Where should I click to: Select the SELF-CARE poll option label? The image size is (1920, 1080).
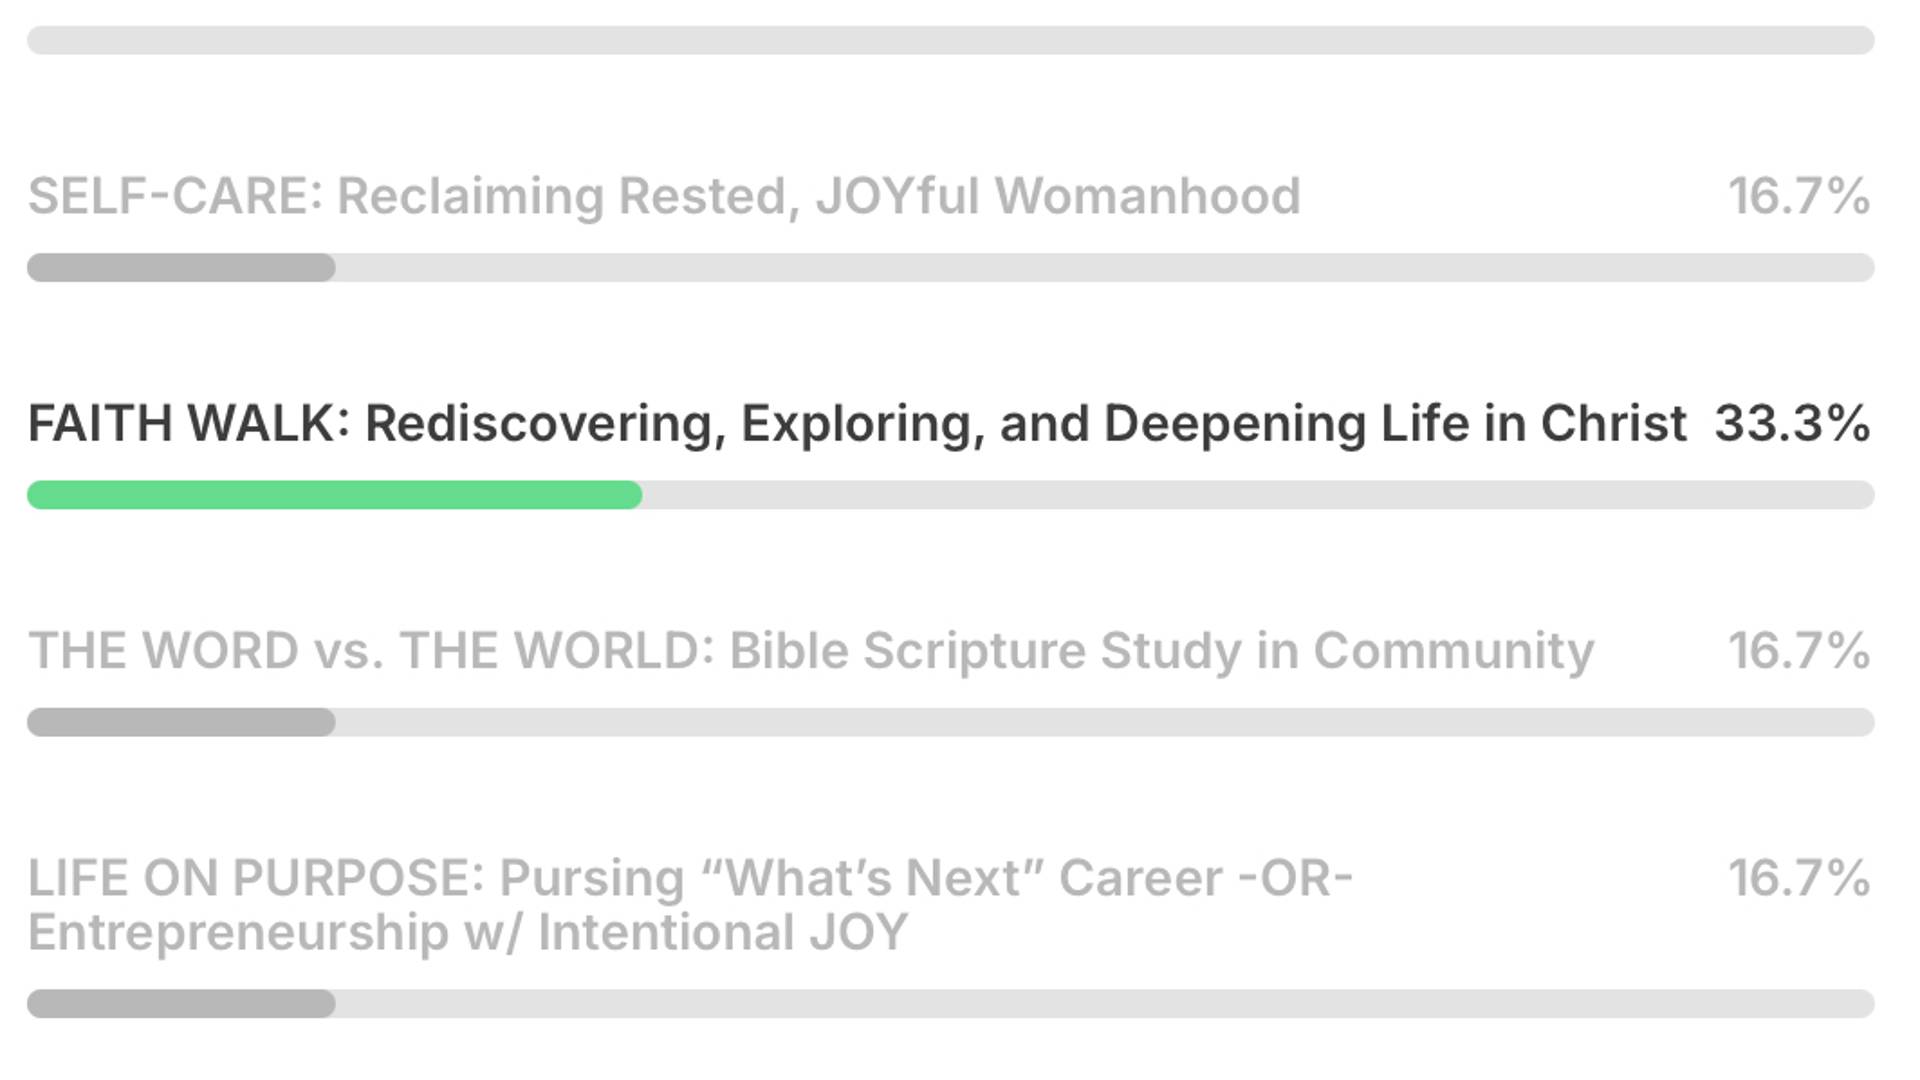[664, 196]
